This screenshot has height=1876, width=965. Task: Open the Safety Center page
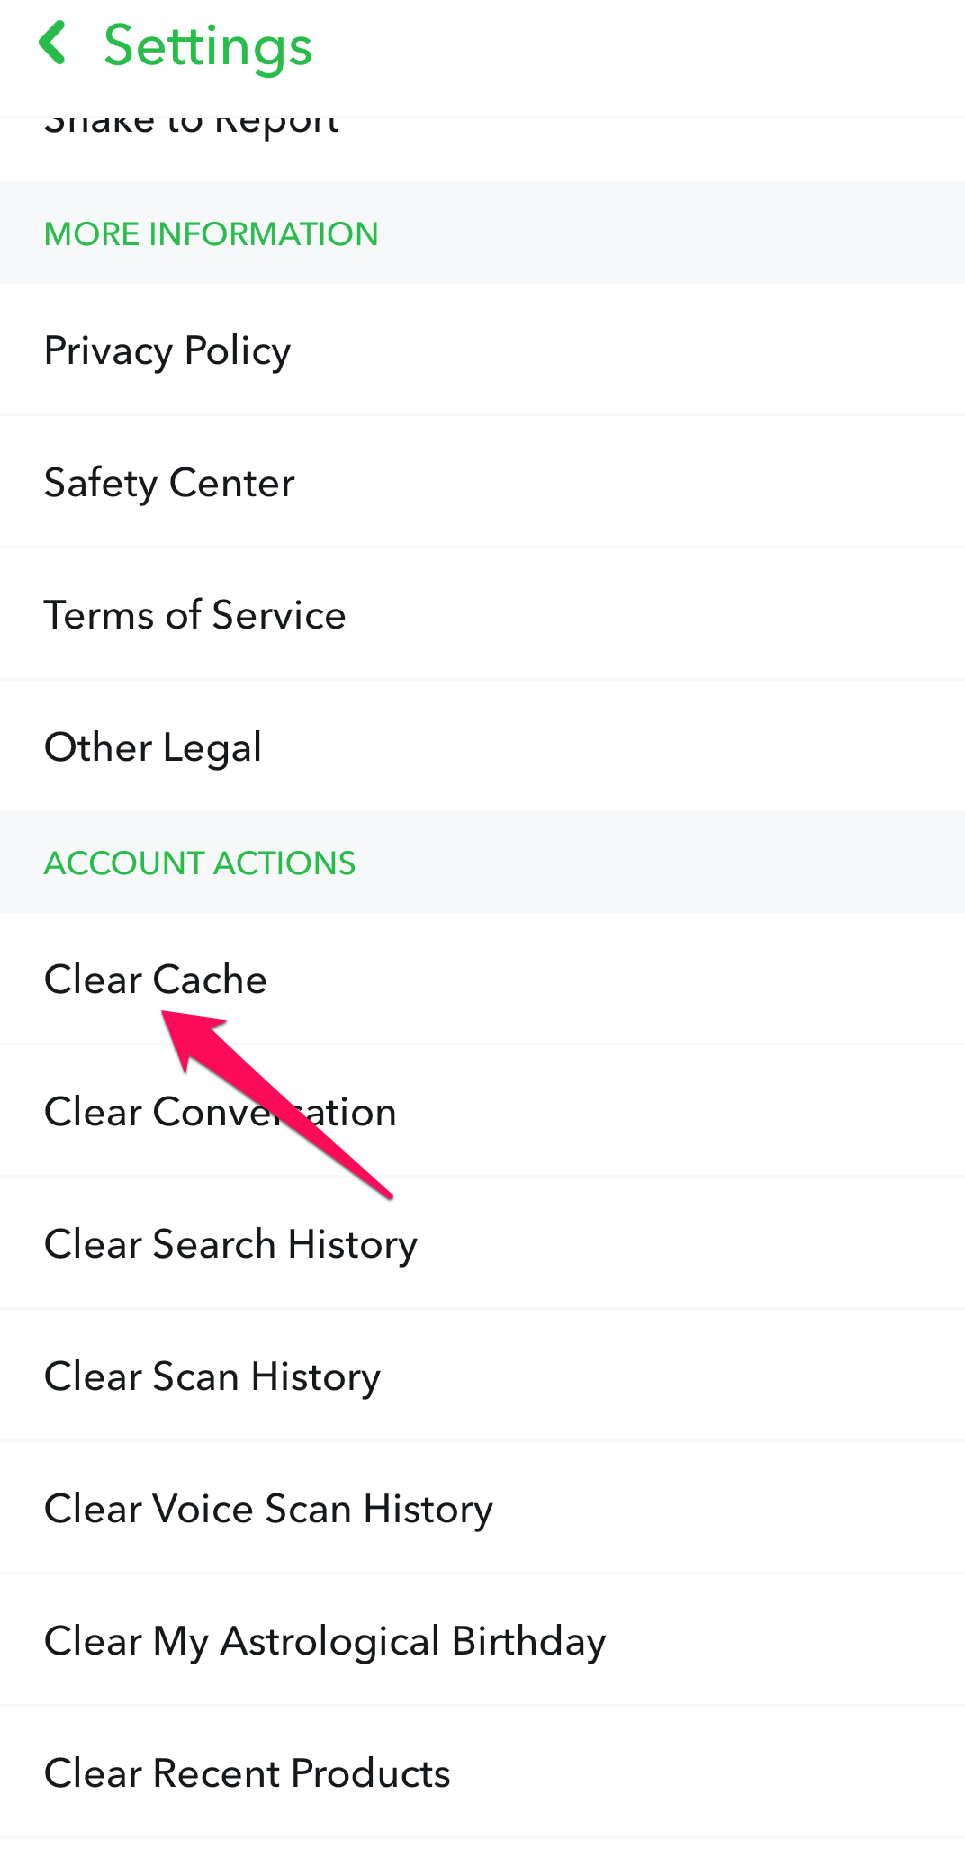[170, 483]
